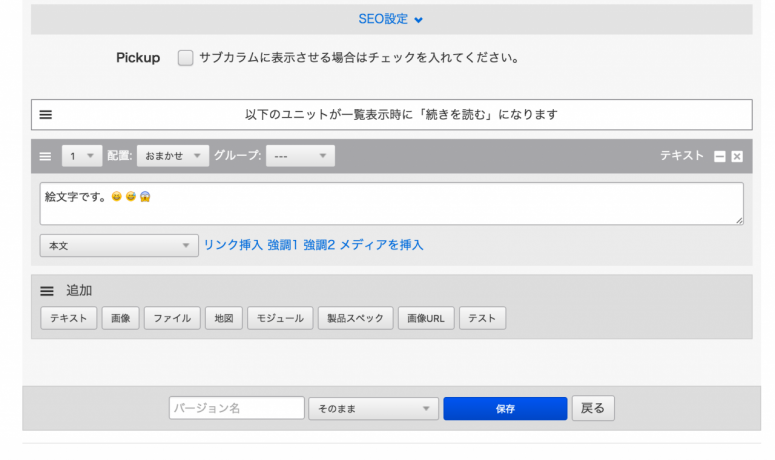Click the 追加 section handle icon
This screenshot has width=775, height=460.
click(x=46, y=291)
